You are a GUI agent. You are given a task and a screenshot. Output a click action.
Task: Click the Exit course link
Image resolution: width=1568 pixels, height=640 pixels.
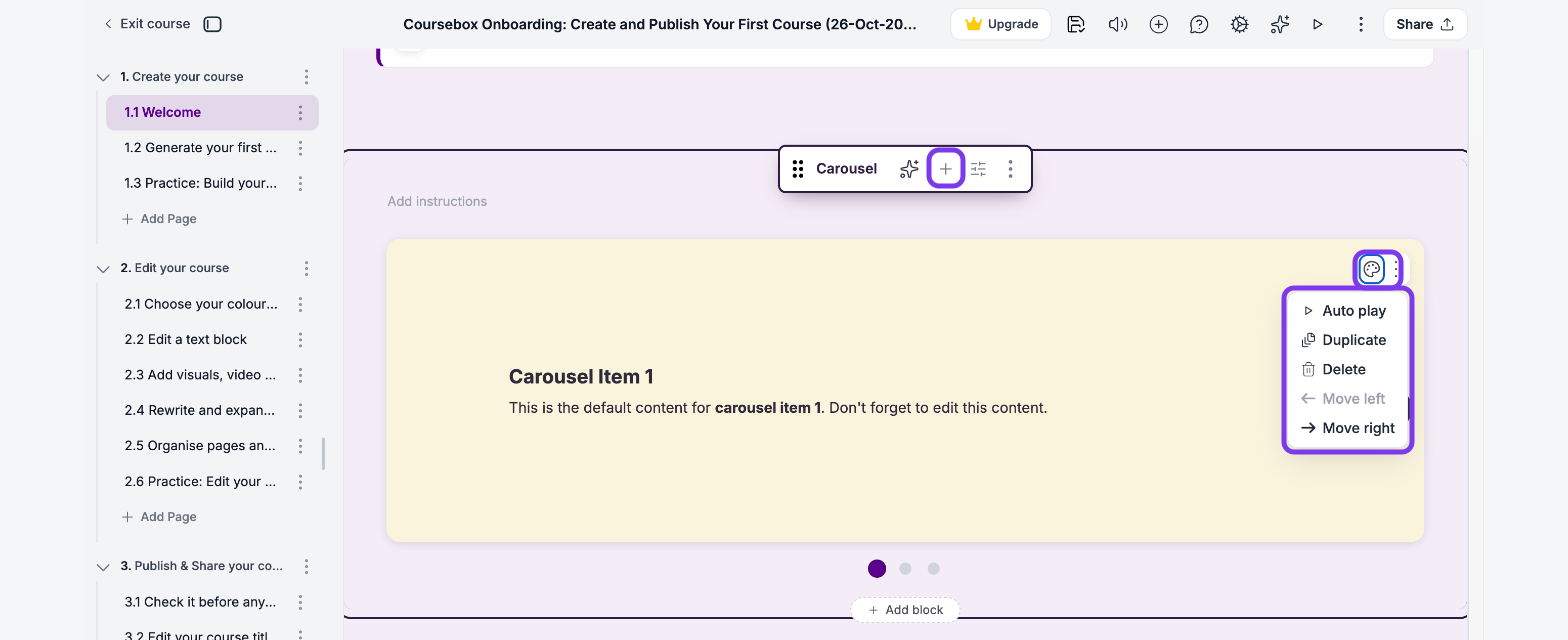[x=147, y=24]
